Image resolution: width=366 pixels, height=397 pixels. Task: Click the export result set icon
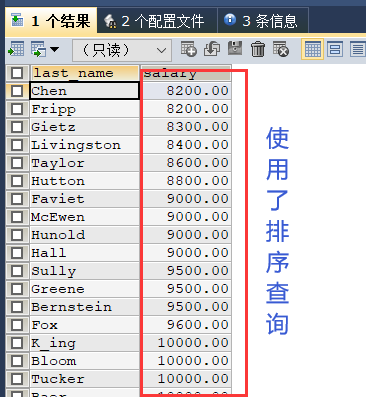(16, 50)
